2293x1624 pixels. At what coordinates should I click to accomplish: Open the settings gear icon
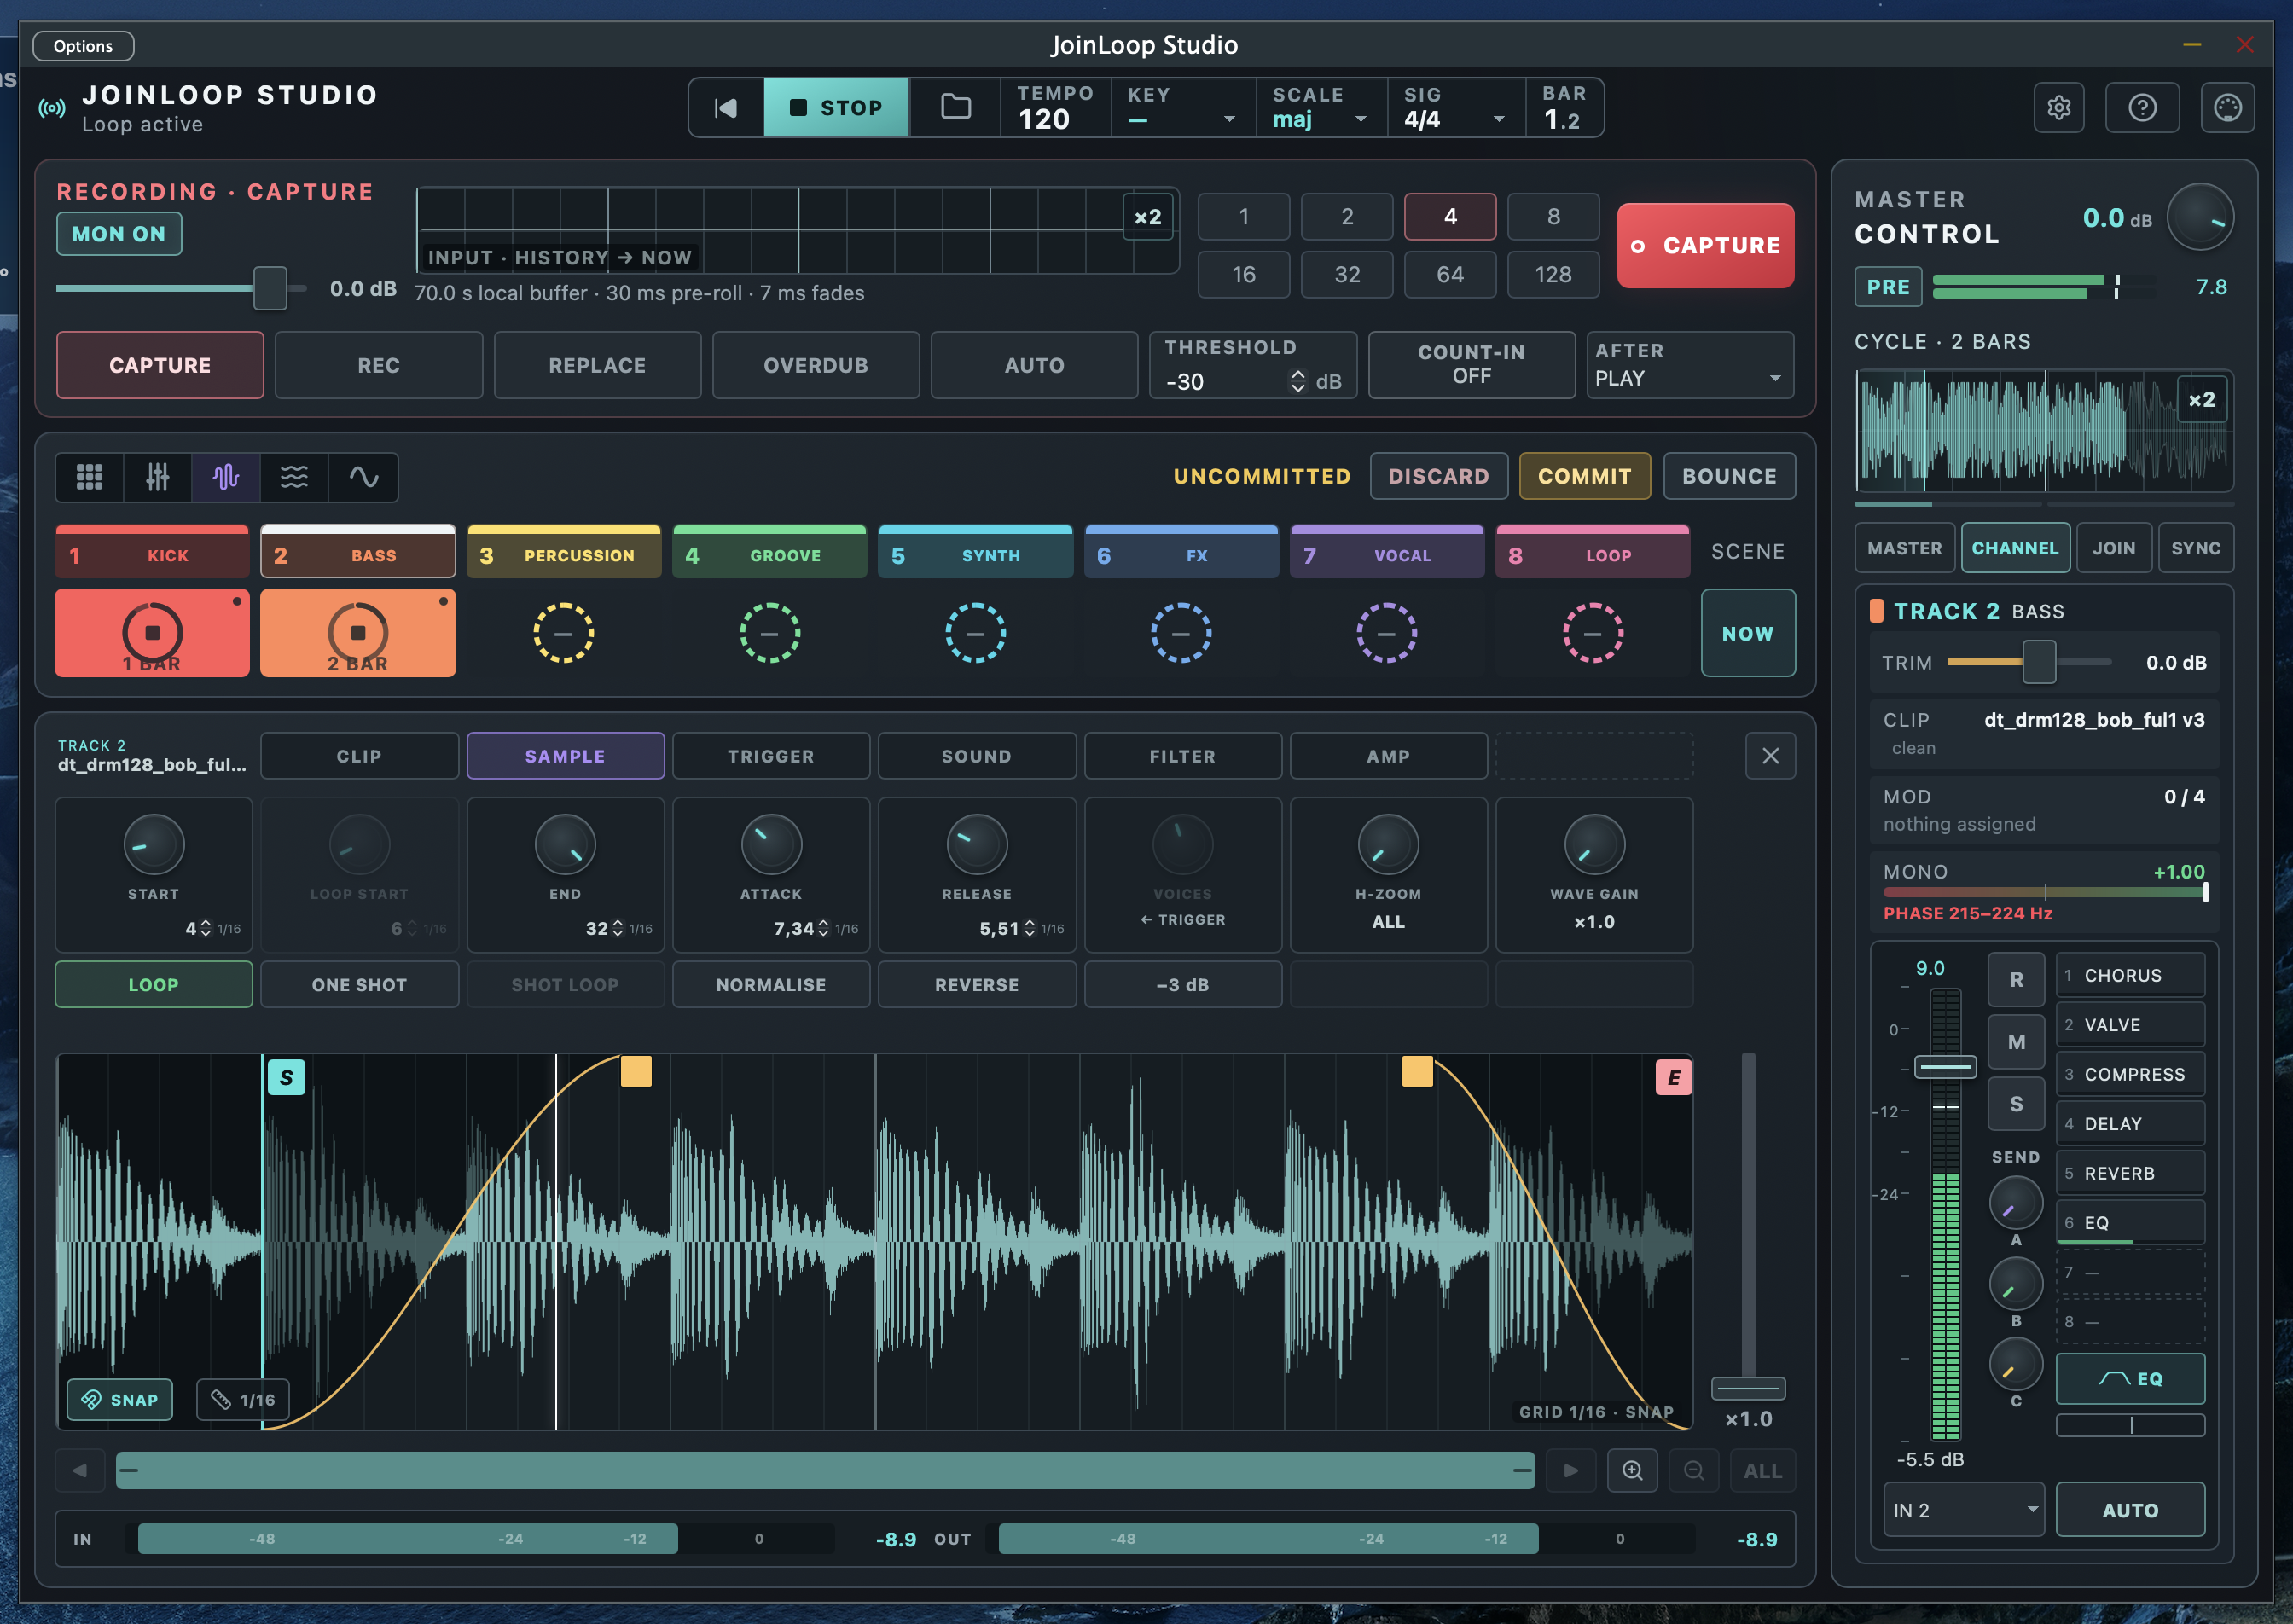[2058, 107]
